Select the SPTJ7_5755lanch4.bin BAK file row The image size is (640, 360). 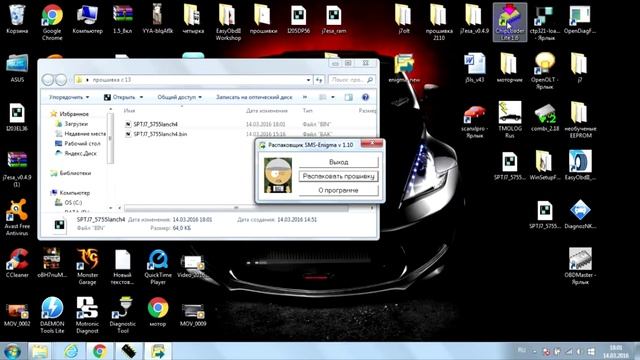coord(249,134)
